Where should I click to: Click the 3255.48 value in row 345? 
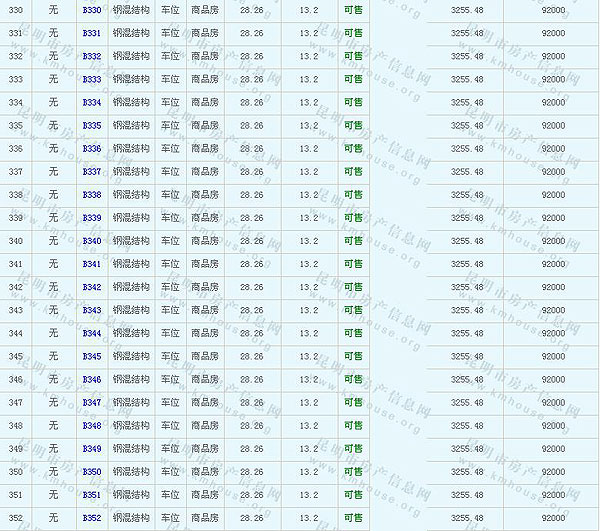coord(467,356)
